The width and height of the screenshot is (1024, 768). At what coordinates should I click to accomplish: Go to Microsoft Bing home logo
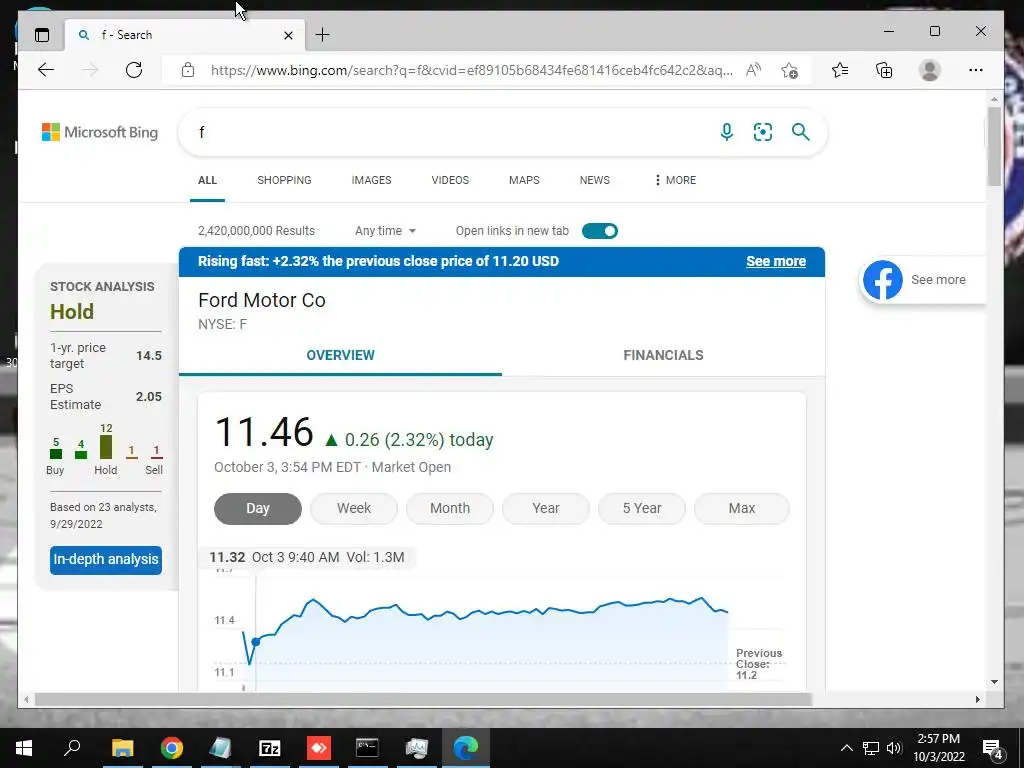click(100, 132)
